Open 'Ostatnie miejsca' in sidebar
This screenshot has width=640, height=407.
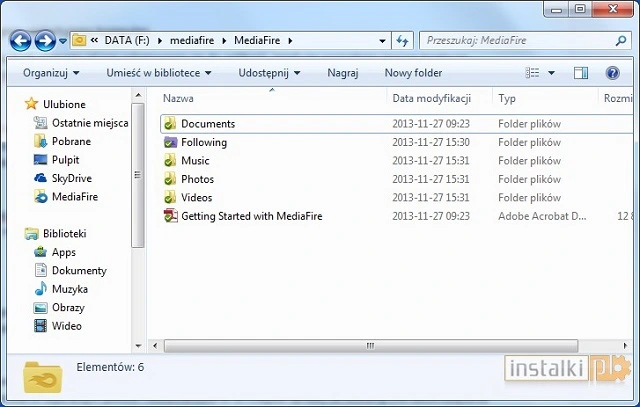pyautogui.click(x=89, y=123)
